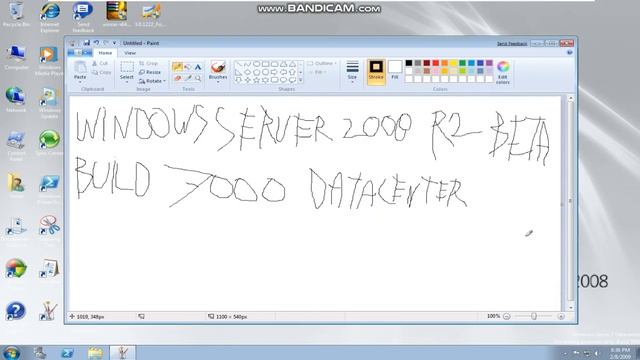Switch to the Home ribbon tab

(x=105, y=53)
